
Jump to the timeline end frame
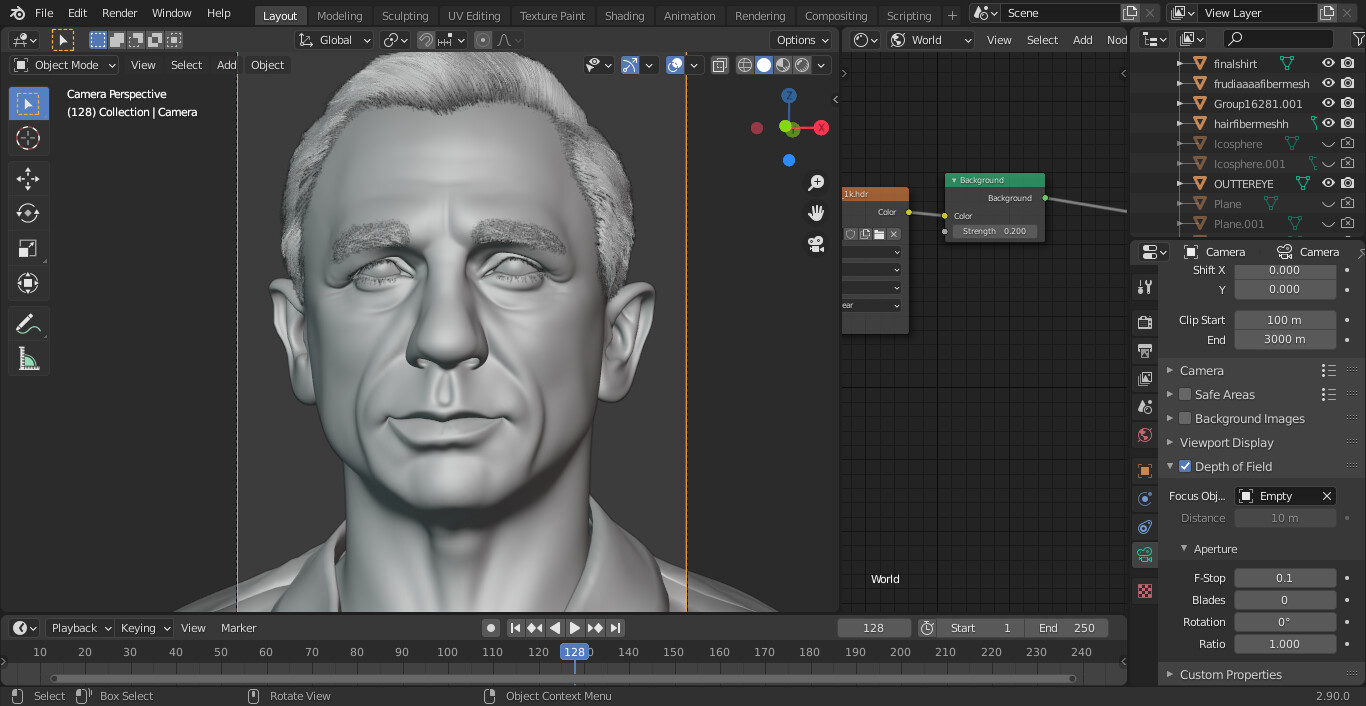pos(616,628)
